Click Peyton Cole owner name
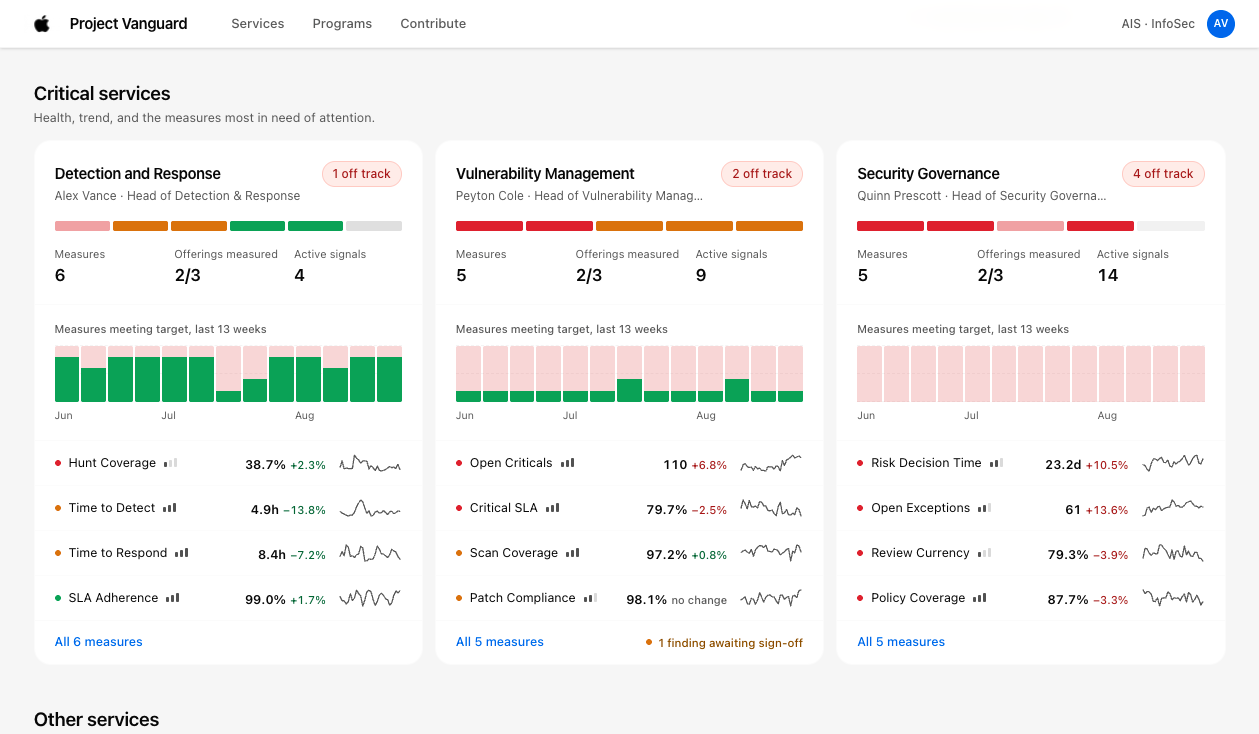Viewport: 1259px width, 734px height. pos(489,196)
